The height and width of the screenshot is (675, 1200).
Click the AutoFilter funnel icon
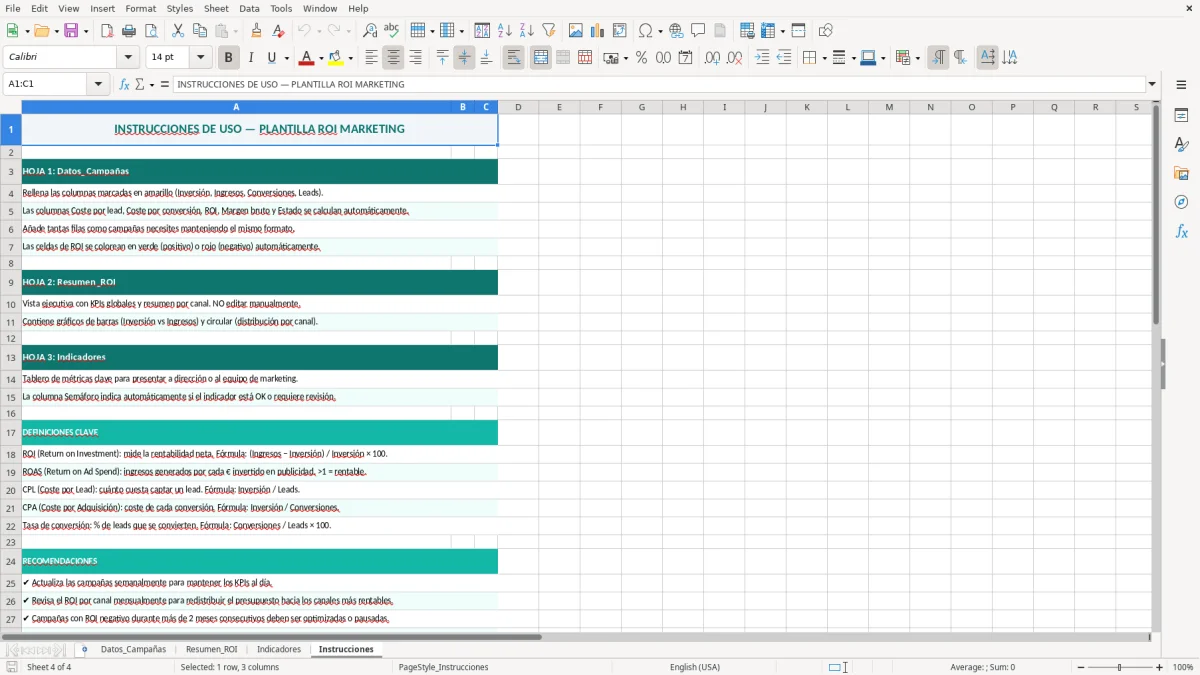pos(549,31)
